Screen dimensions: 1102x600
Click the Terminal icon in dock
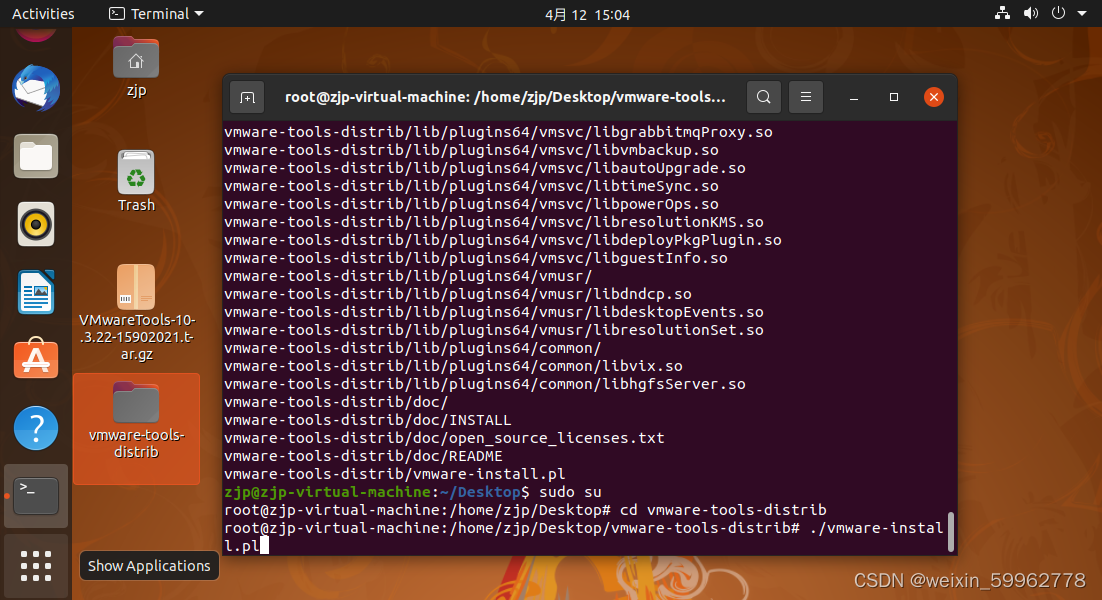point(36,496)
